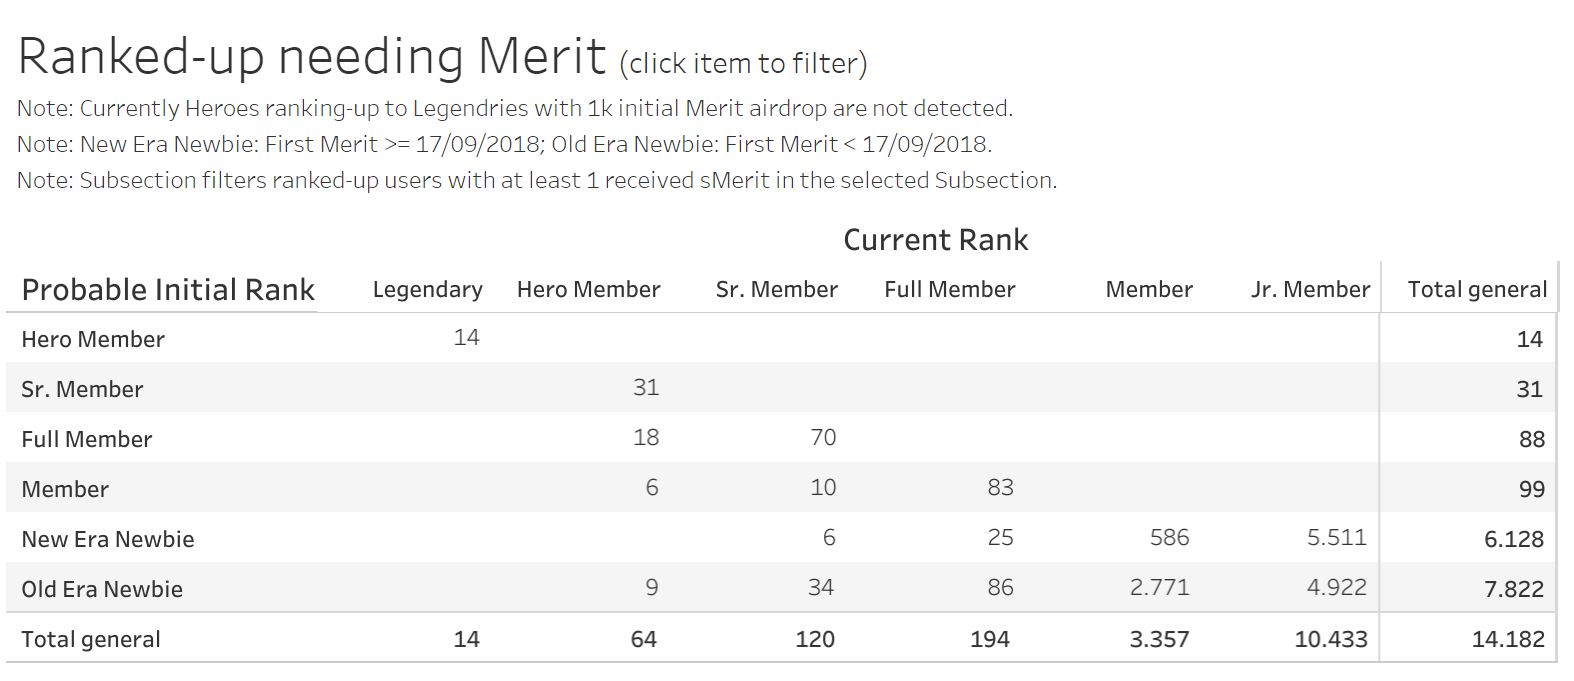Select the Hero Member column header
The height and width of the screenshot is (681, 1574).
(589, 289)
